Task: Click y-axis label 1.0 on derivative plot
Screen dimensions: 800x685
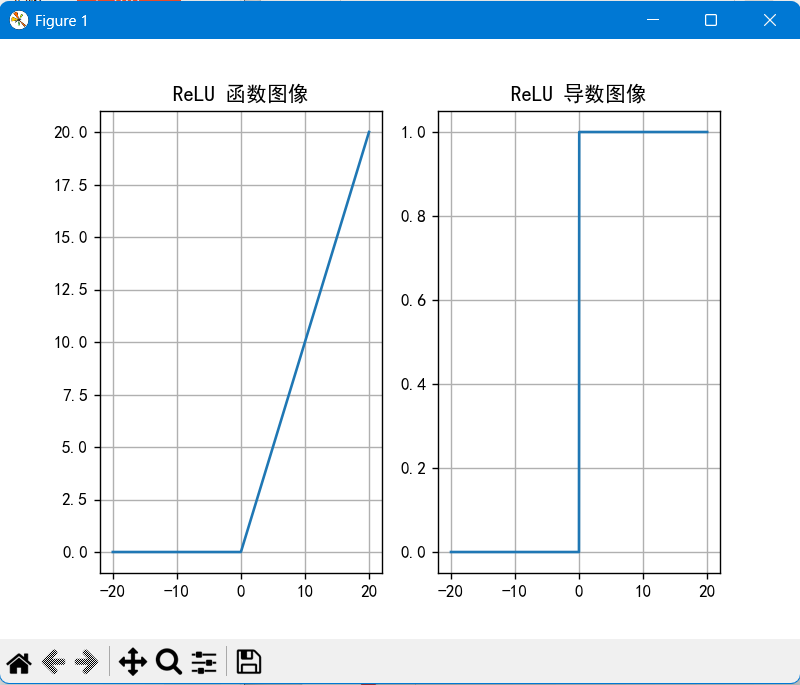Action: pos(413,133)
